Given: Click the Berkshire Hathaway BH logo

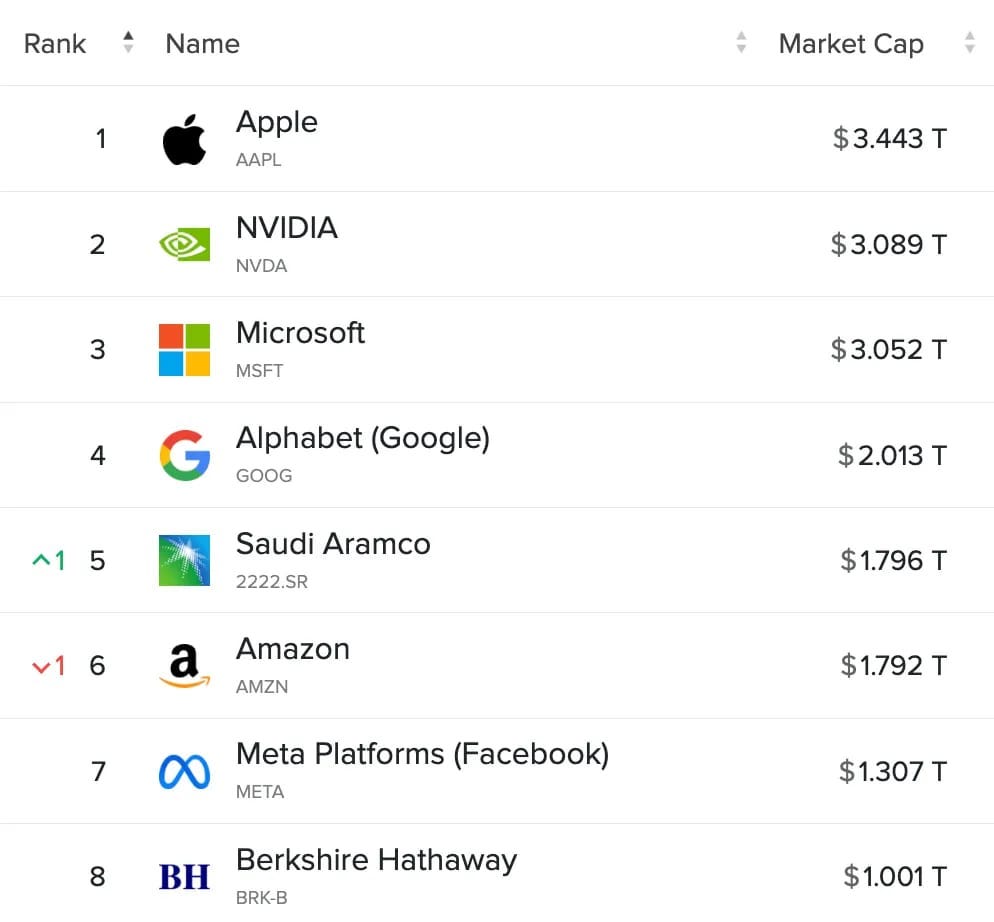Looking at the screenshot, I should coord(184,877).
